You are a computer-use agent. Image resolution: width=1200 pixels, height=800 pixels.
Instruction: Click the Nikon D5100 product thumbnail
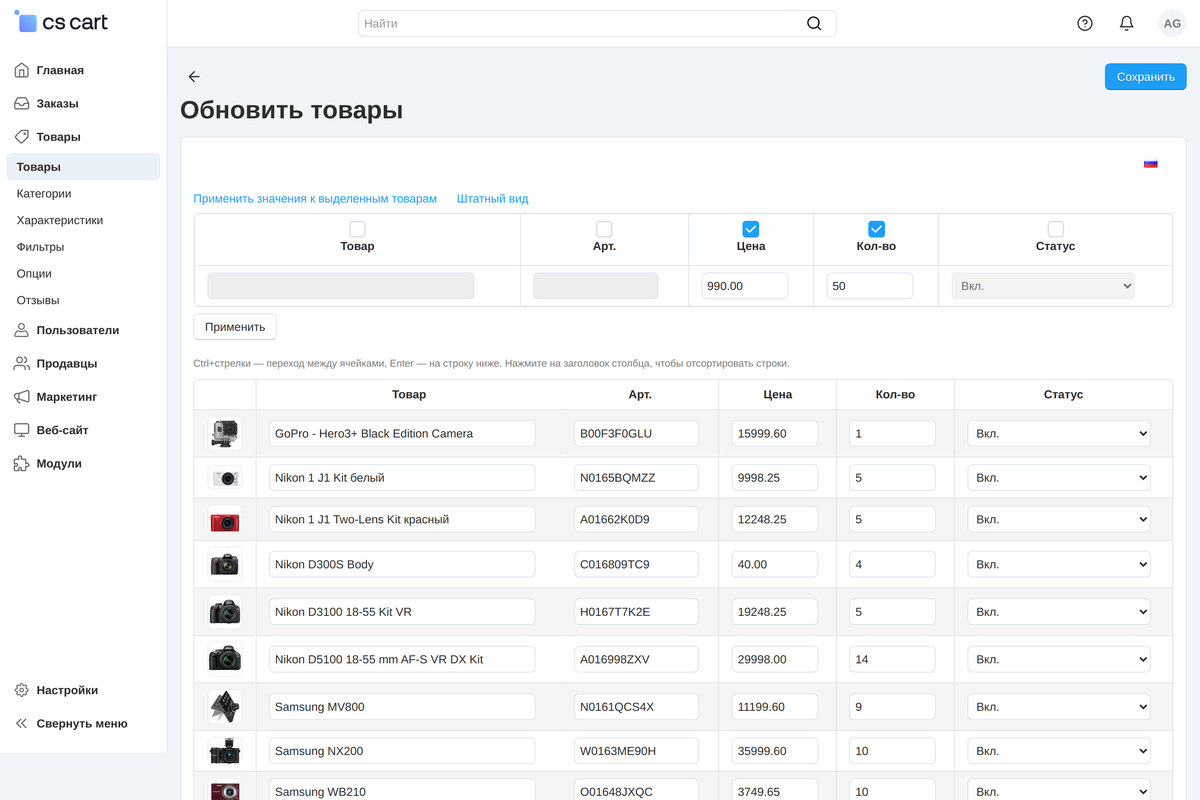coord(225,659)
